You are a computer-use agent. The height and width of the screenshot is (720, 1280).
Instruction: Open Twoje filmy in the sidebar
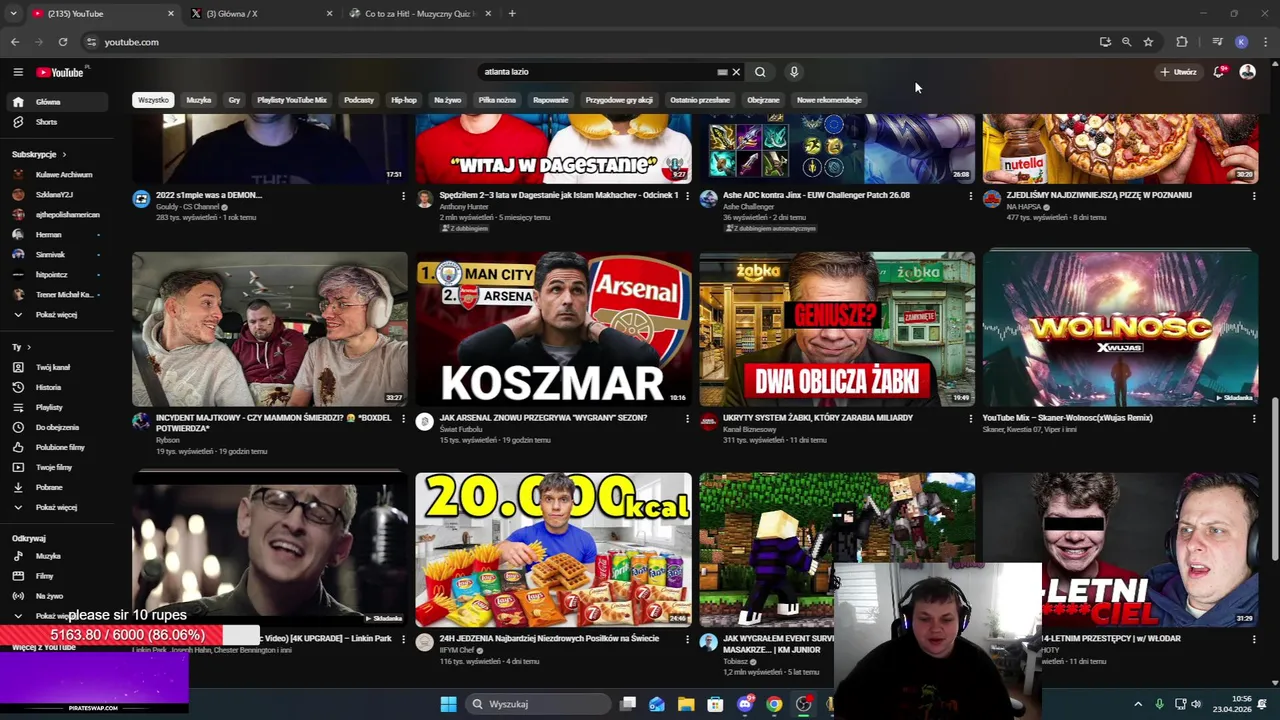click(55, 467)
